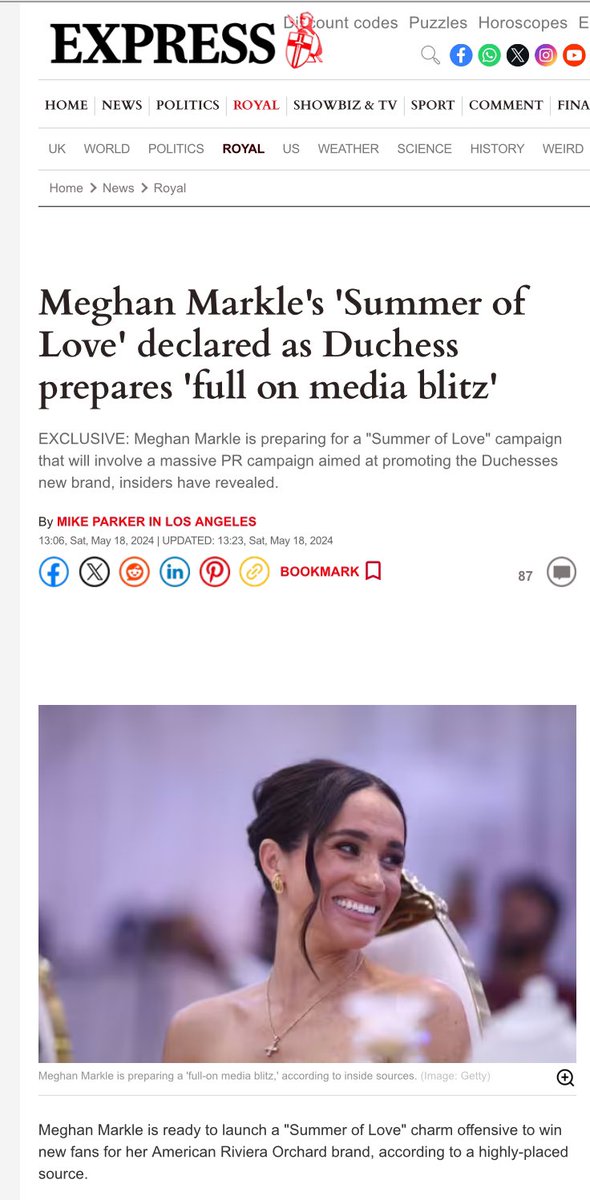Screen dimensions: 590x1200
Task: Open the comments bubble icon
Action: pos(561,573)
